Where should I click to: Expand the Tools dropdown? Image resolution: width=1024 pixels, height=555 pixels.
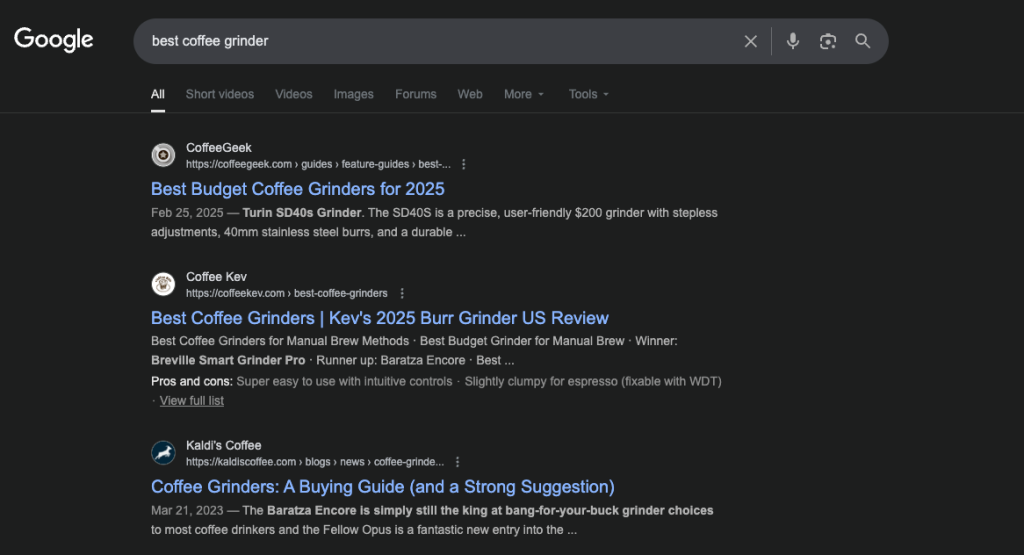588,94
